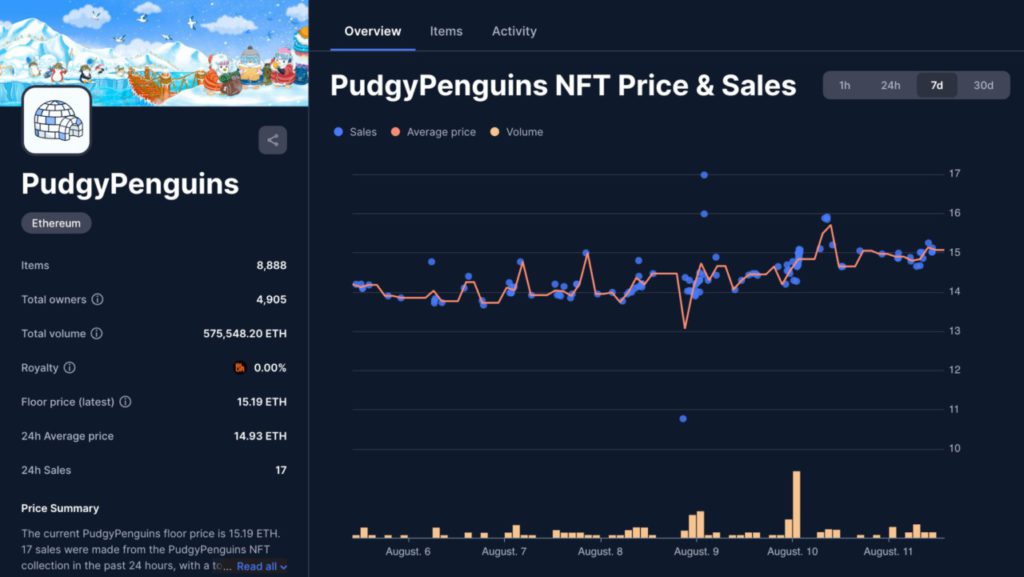
Task: Toggle Sales series in chart legend
Action: [356, 132]
